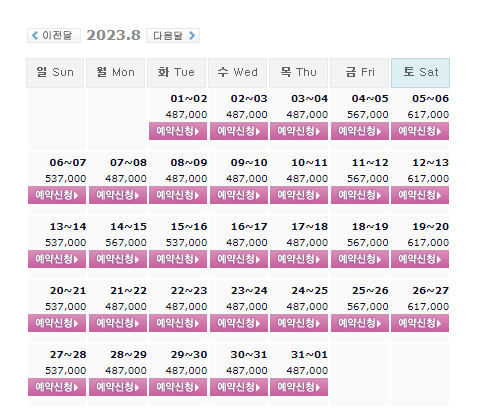Request reservation for 17~18
The height and width of the screenshot is (419, 479).
[299, 259]
